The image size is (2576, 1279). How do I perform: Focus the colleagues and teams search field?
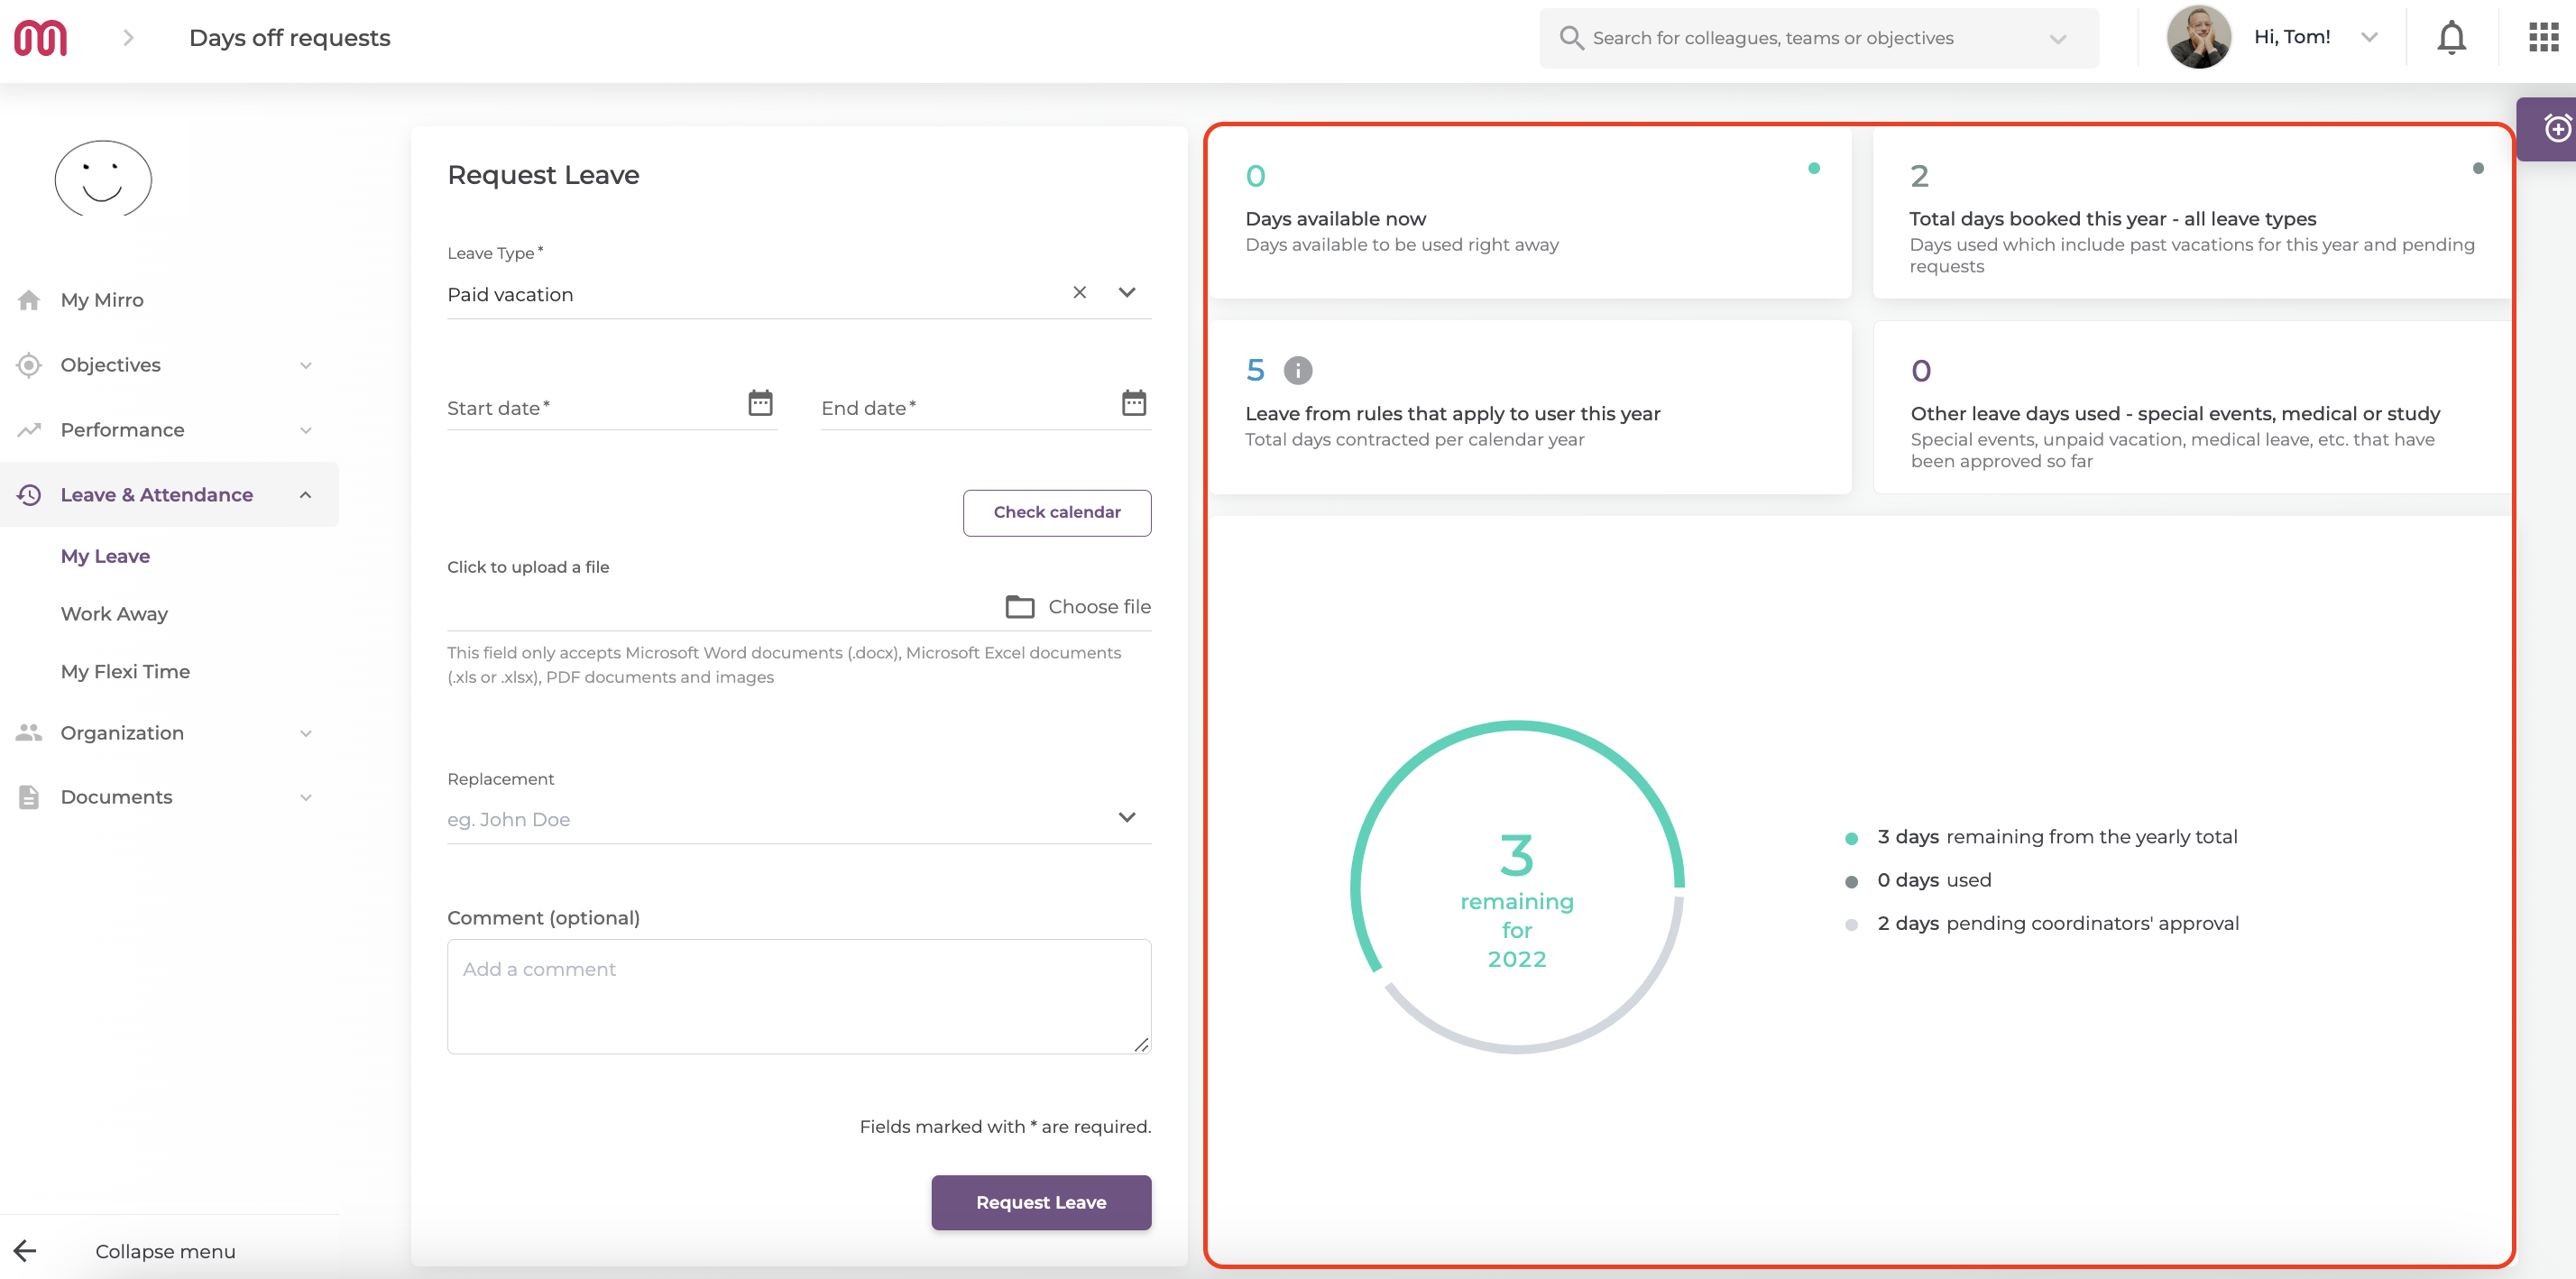point(1819,38)
